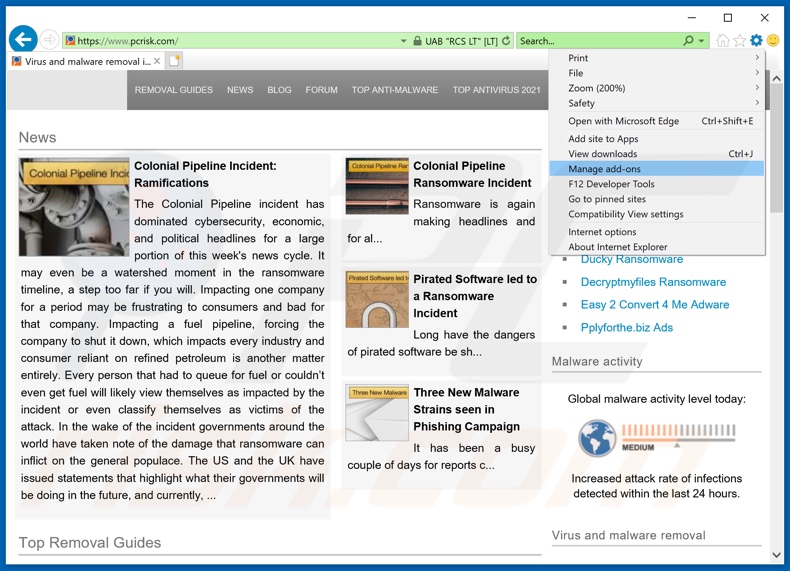Screen dimensions: 790x571
Task: Click the Pirated Software padlock thumbnail
Action: 377,299
